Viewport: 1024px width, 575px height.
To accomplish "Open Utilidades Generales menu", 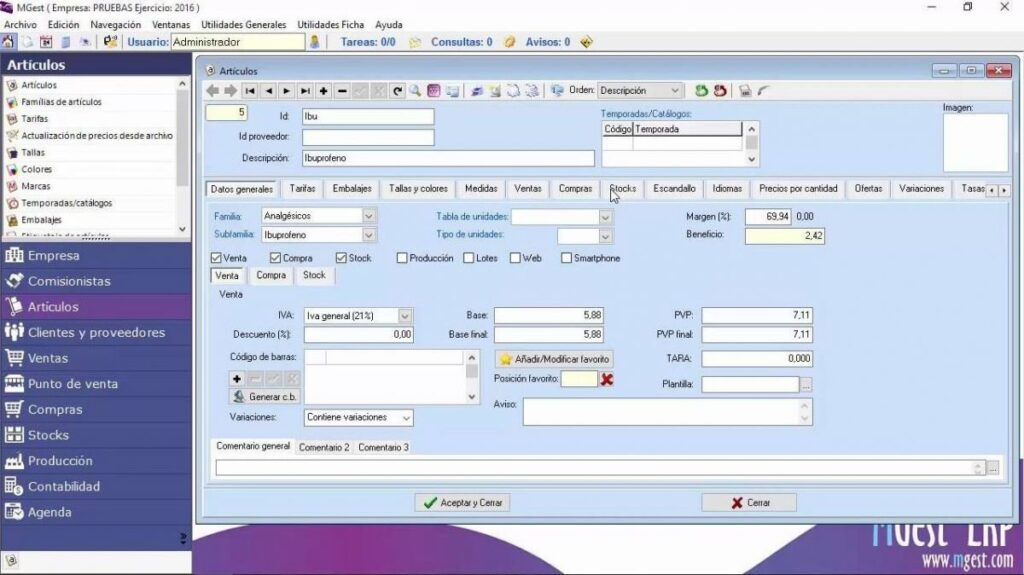I will (x=244, y=25).
